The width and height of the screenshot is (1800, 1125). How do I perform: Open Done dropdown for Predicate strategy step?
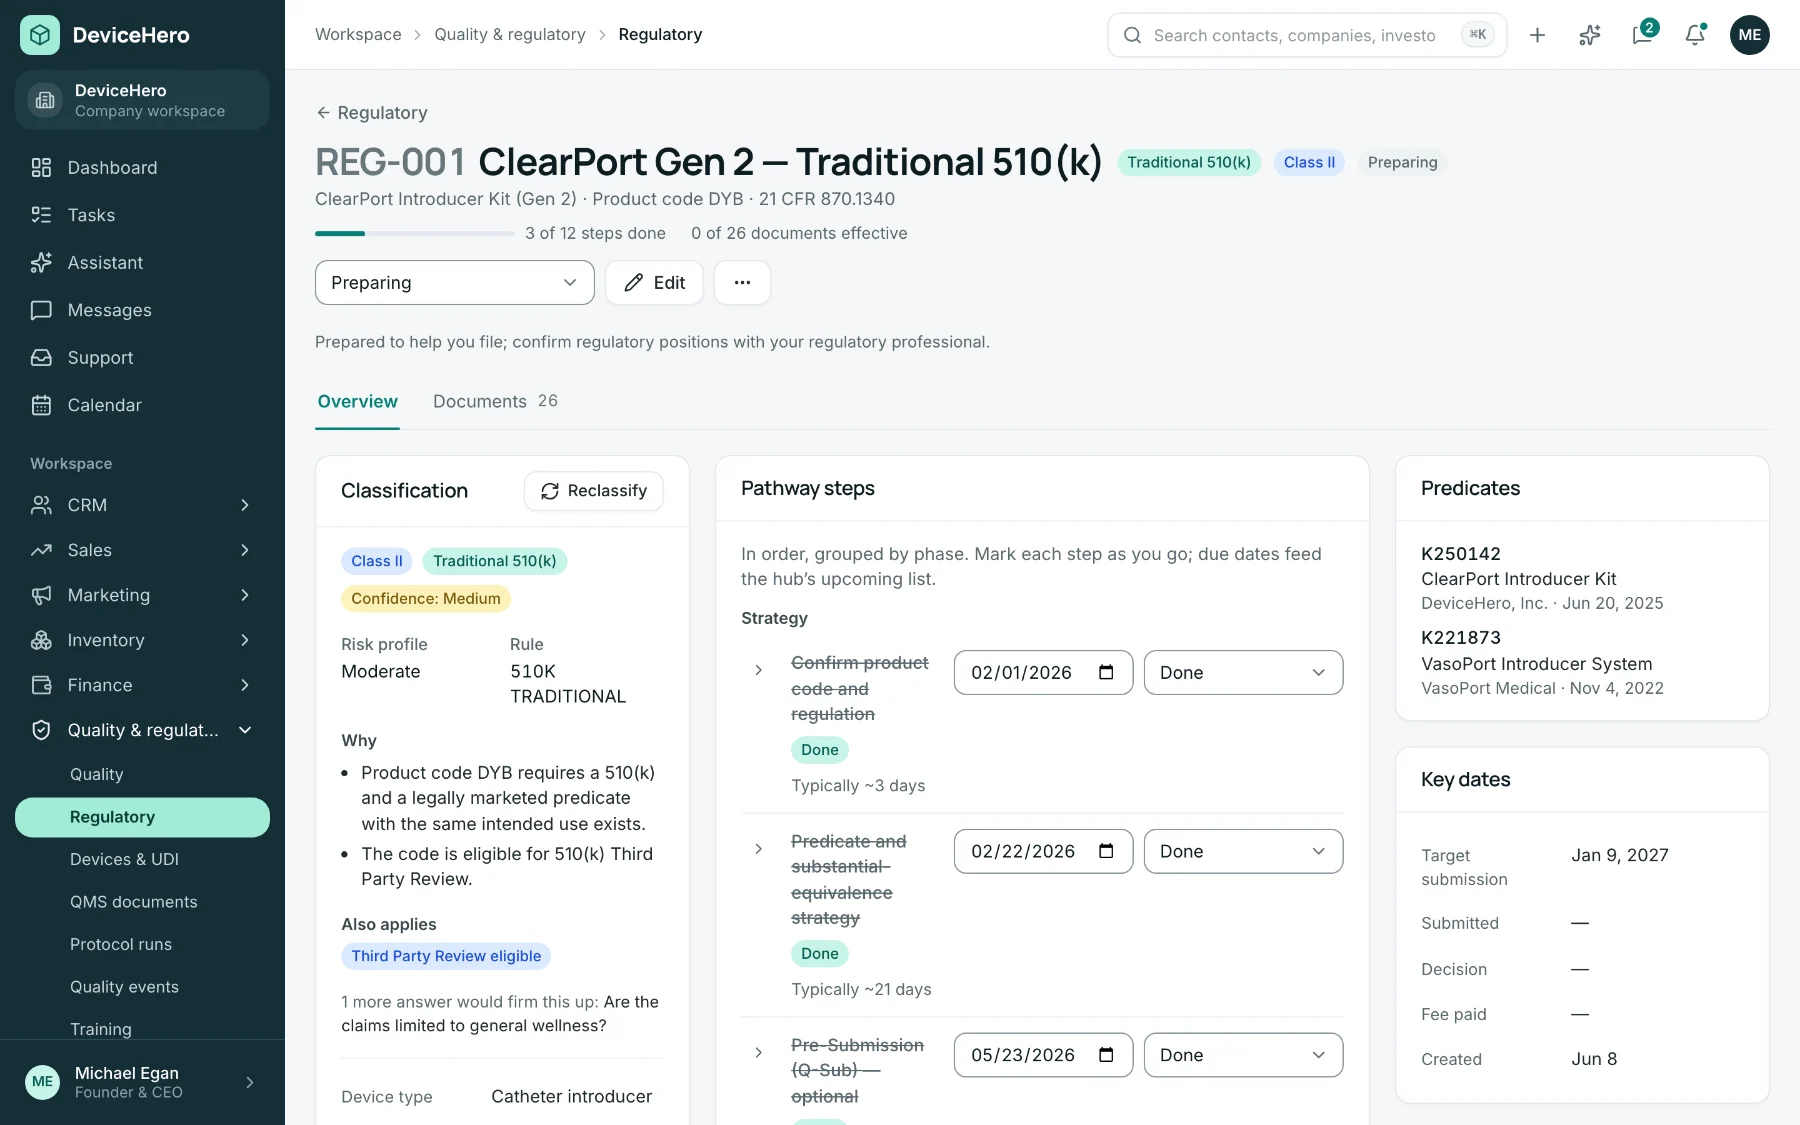[1243, 851]
